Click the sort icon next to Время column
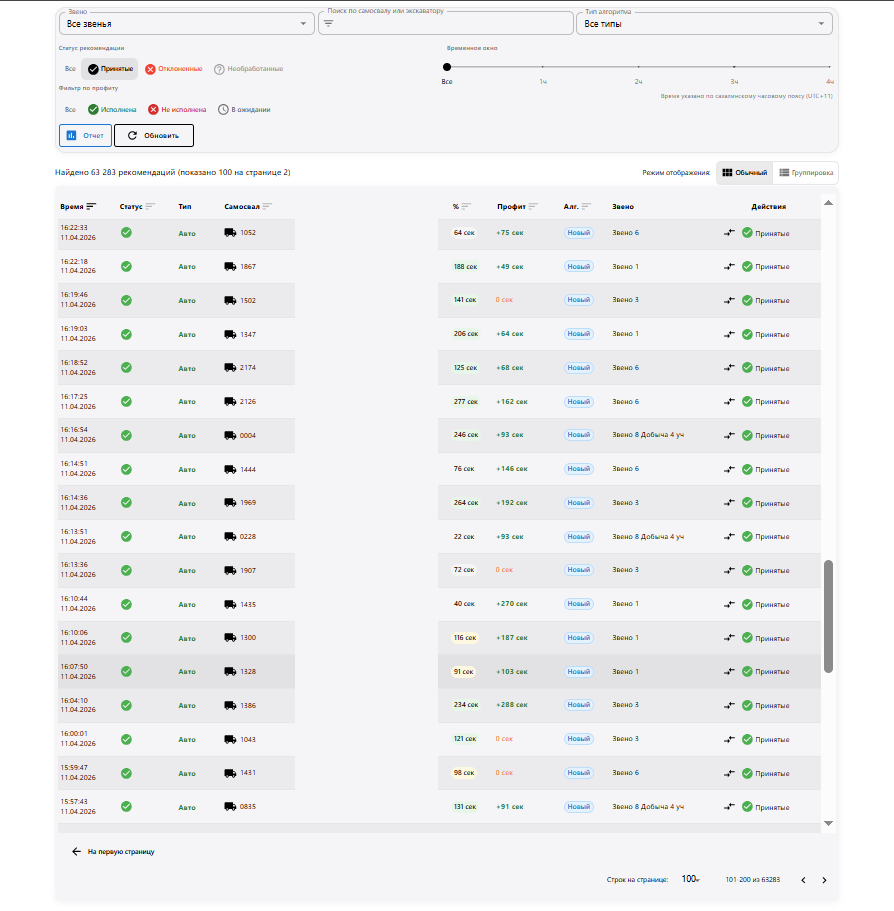The image size is (894, 911). pos(91,206)
